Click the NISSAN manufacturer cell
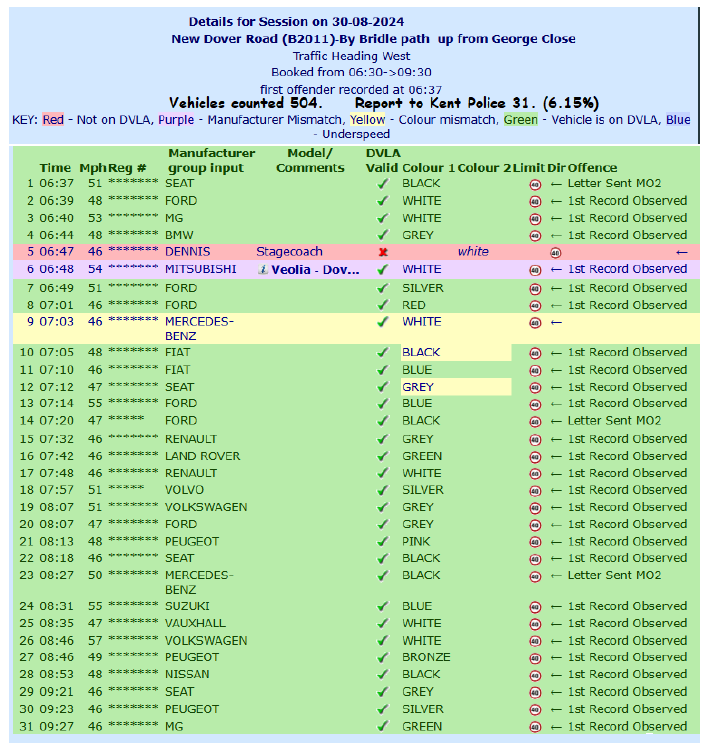Screen dimensions: 708x750 point(187,674)
